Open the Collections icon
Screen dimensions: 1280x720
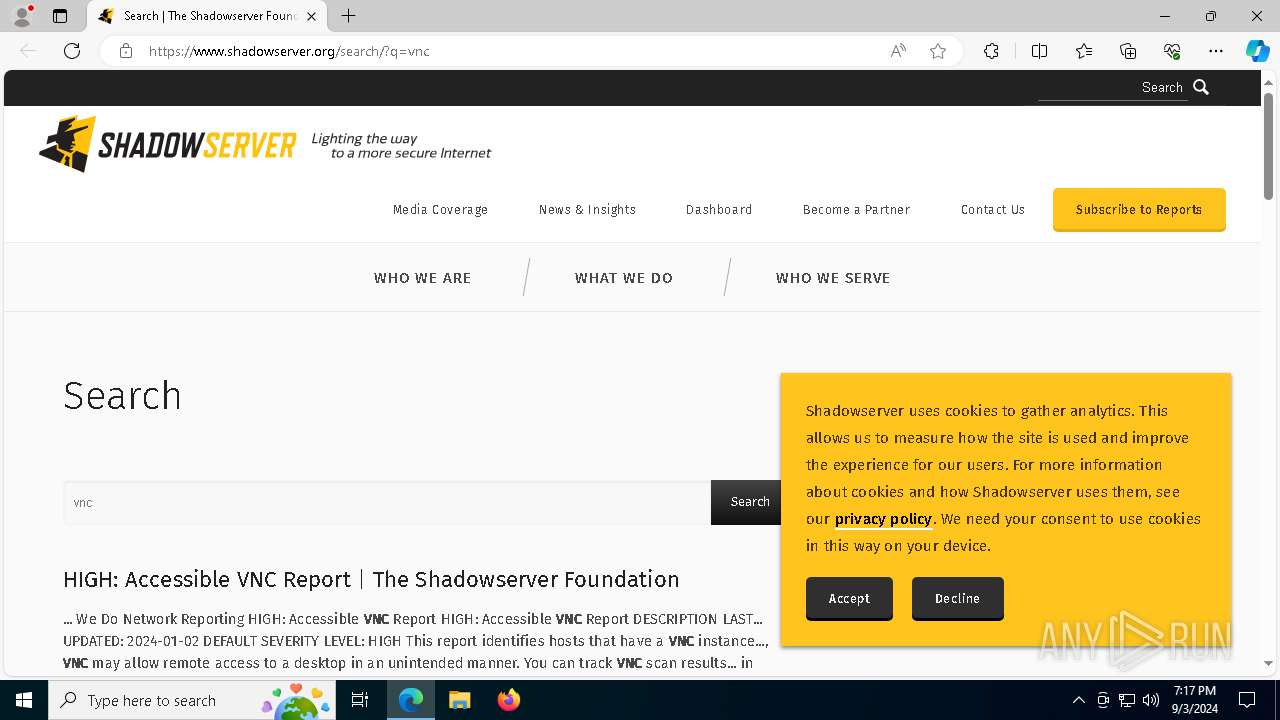click(1128, 51)
